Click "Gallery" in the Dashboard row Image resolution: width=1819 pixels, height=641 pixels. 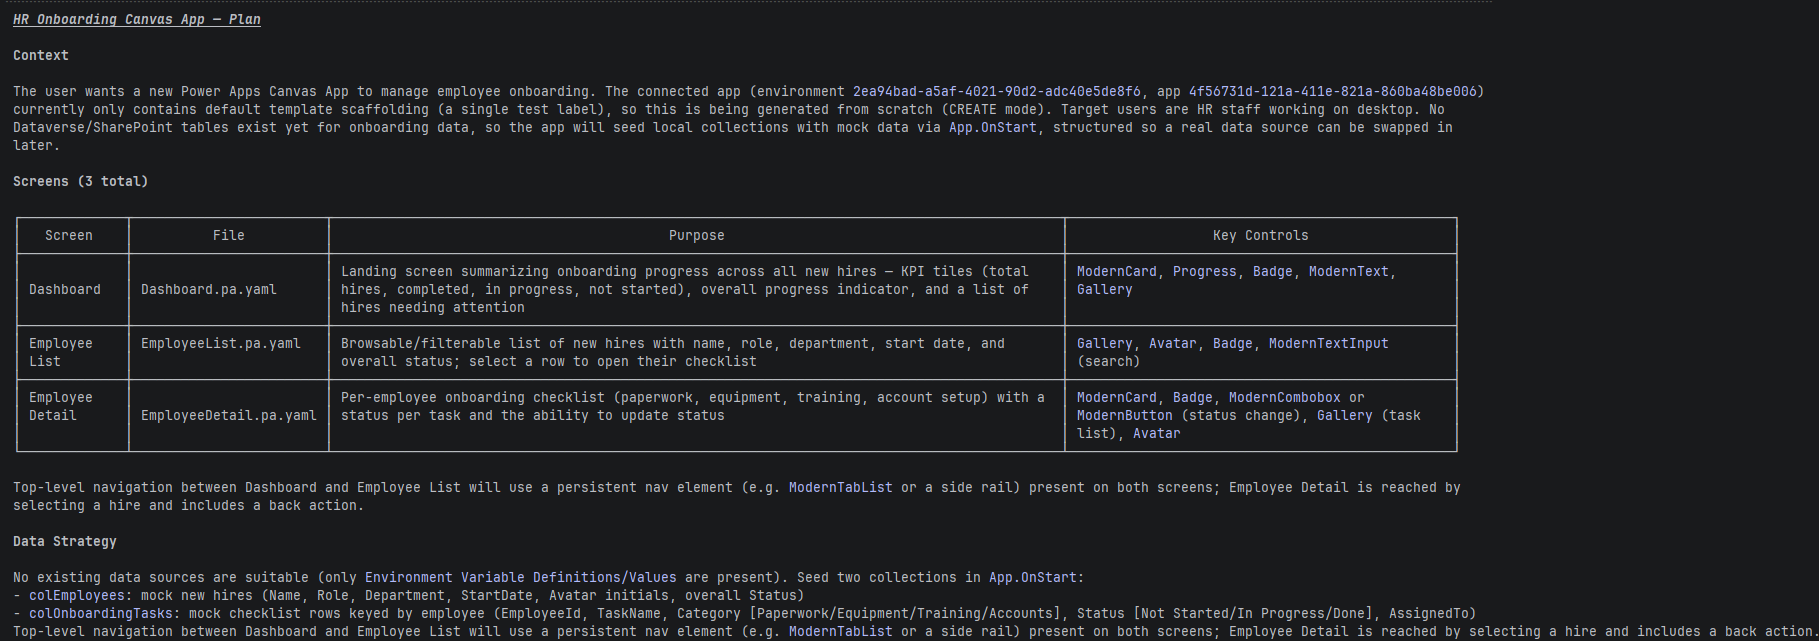tap(1105, 289)
